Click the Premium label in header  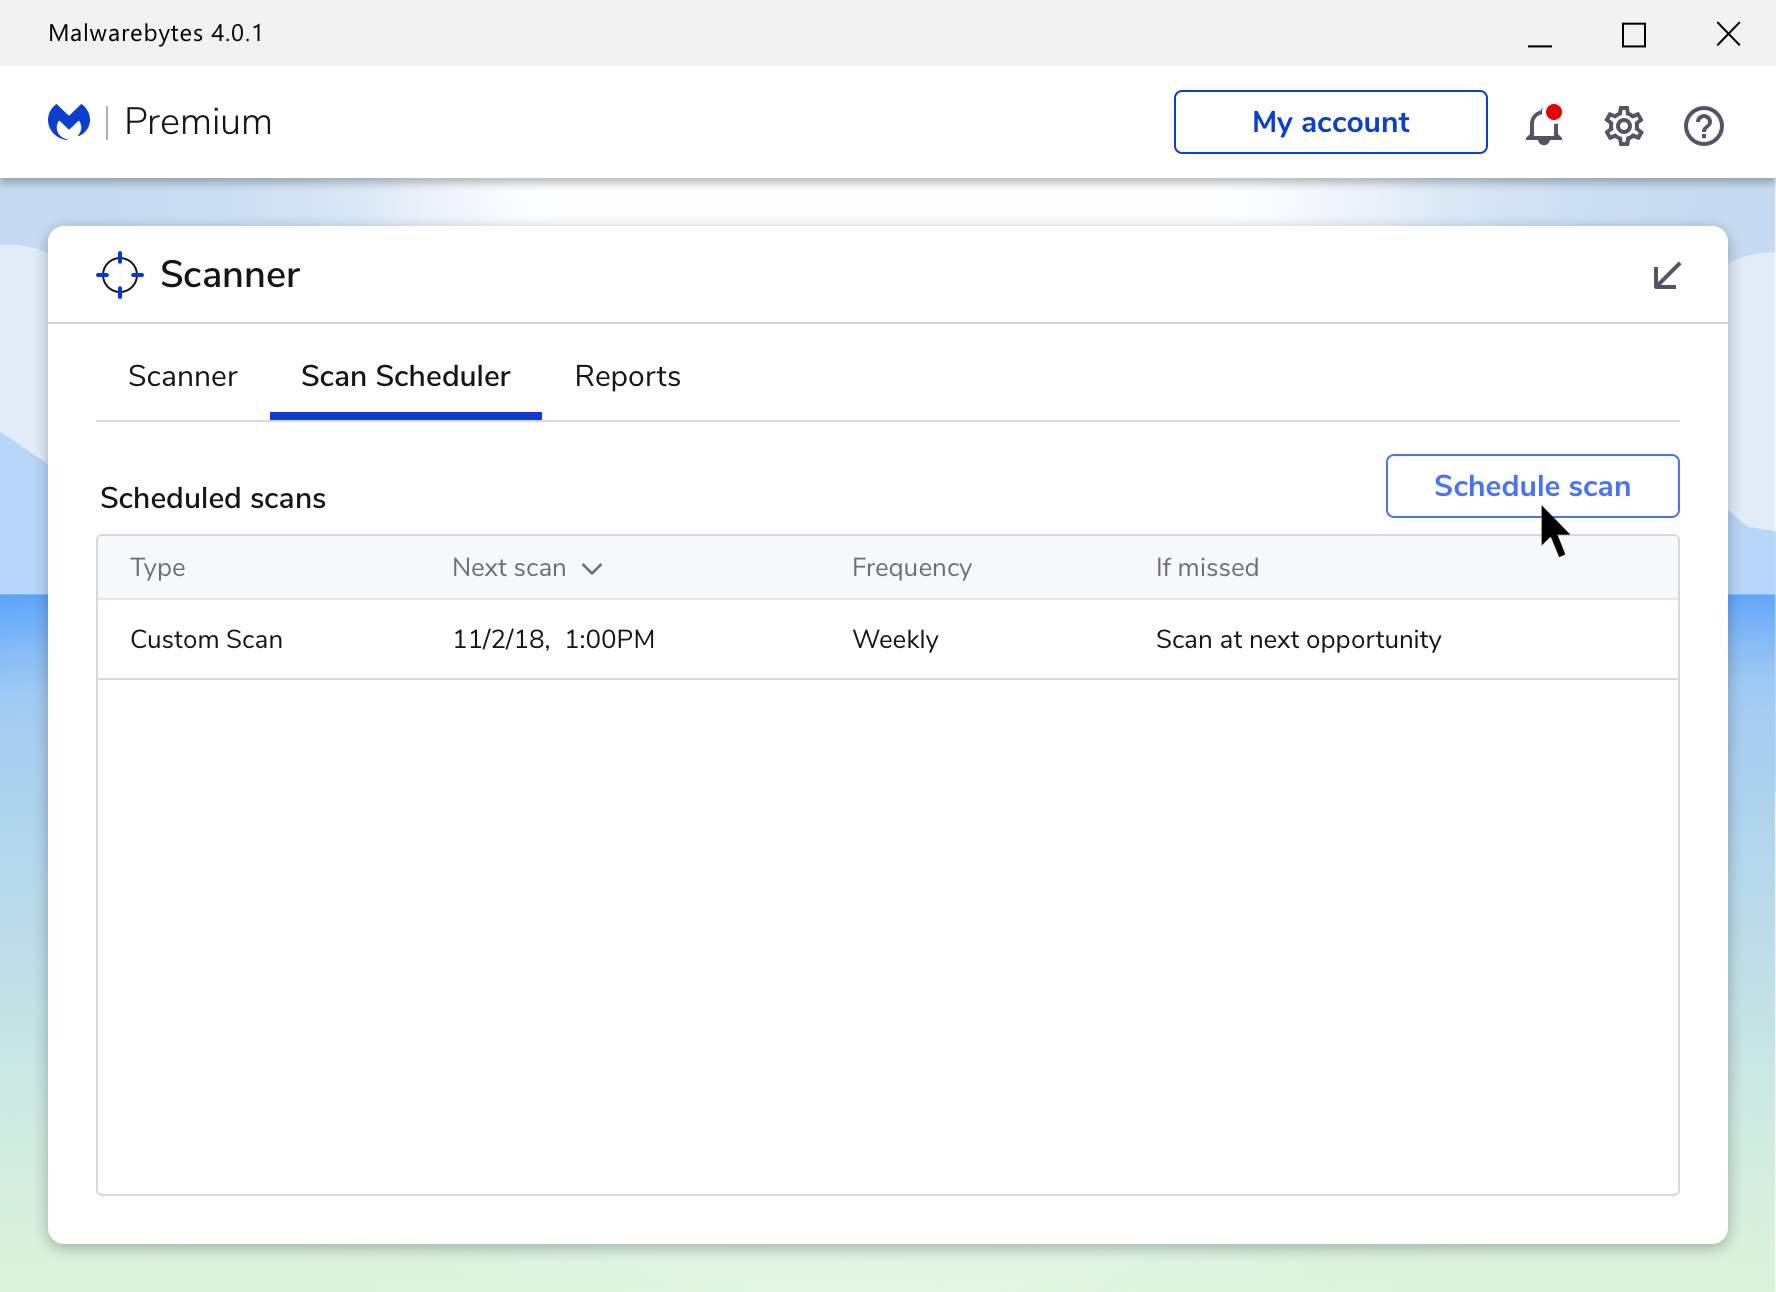pyautogui.click(x=198, y=122)
